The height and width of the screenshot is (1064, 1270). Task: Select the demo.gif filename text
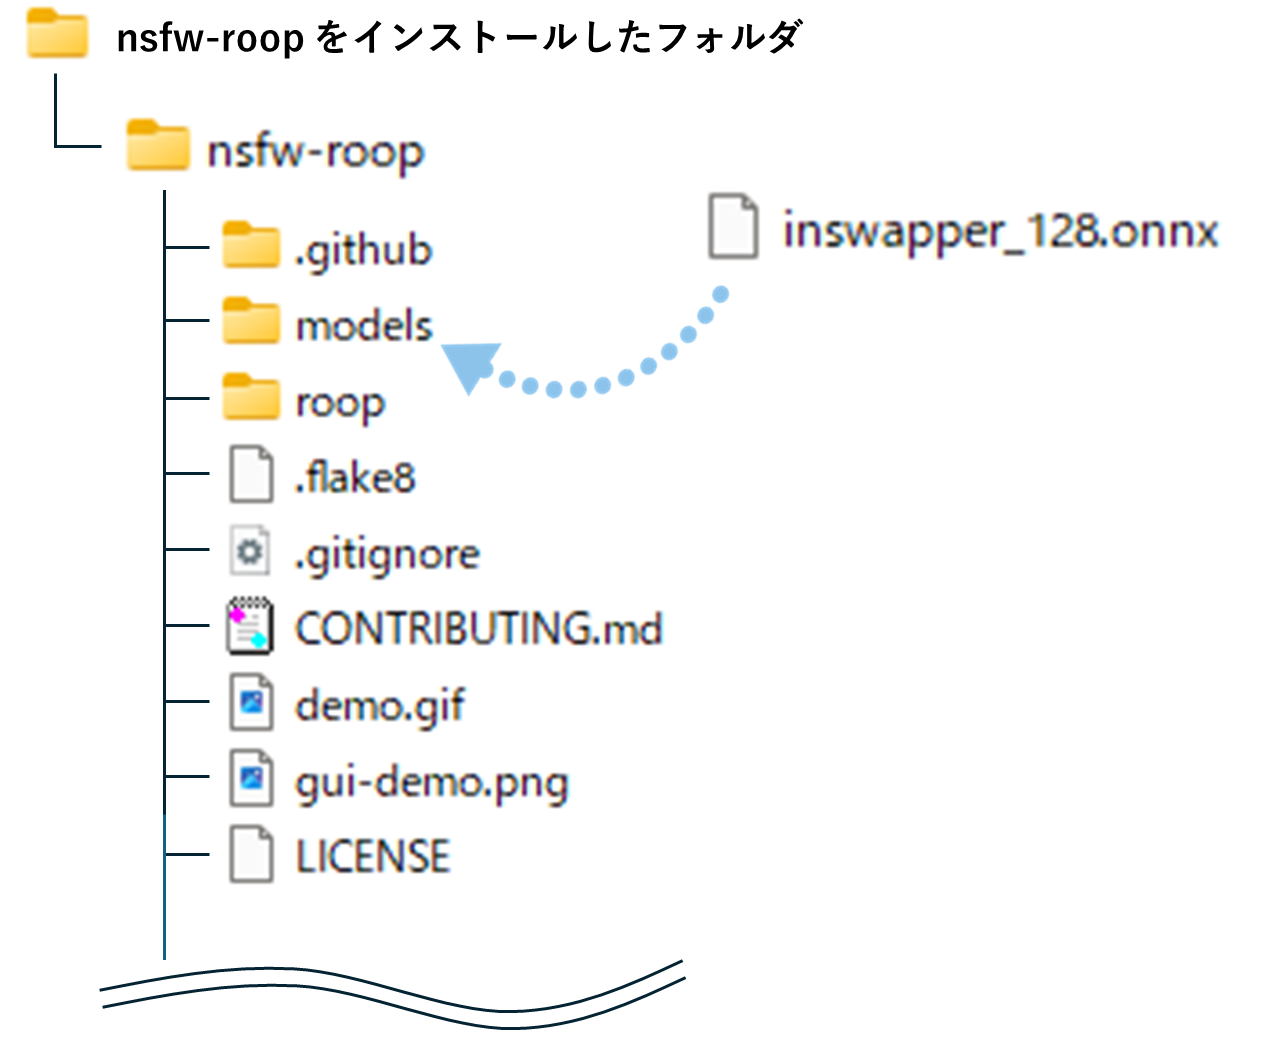pos(380,705)
